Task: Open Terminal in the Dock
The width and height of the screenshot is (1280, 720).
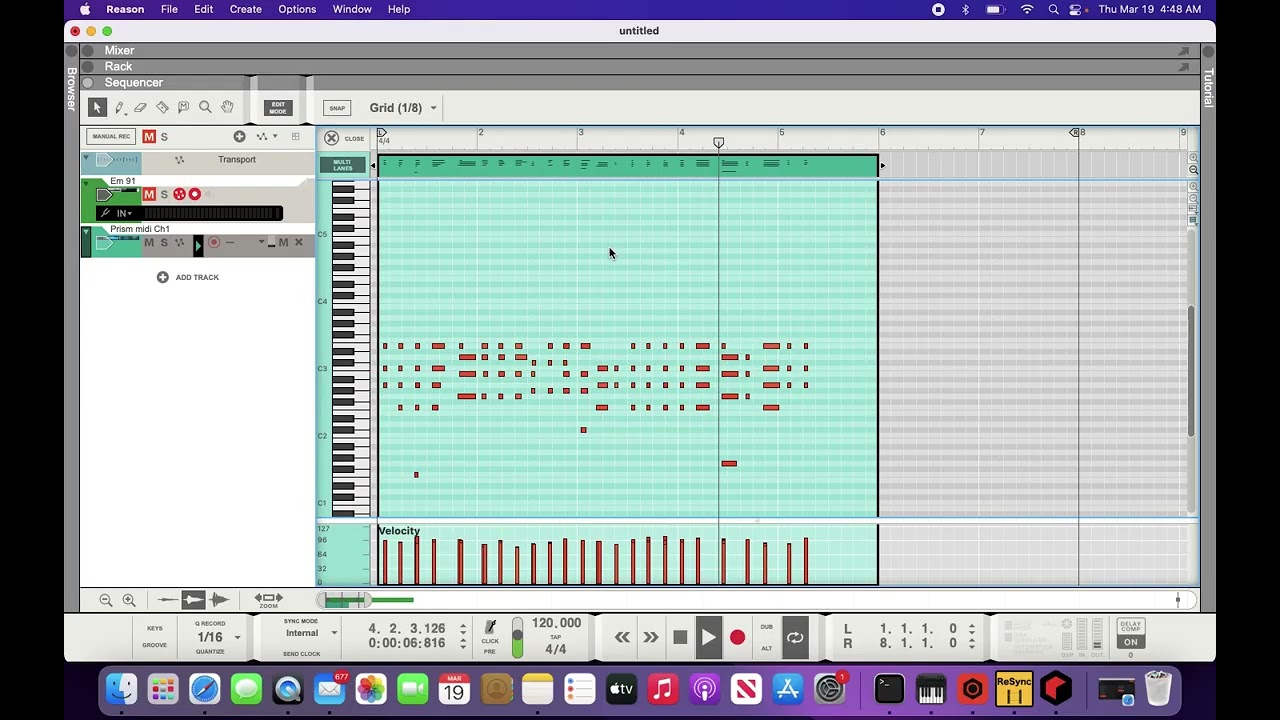Action: click(889, 689)
